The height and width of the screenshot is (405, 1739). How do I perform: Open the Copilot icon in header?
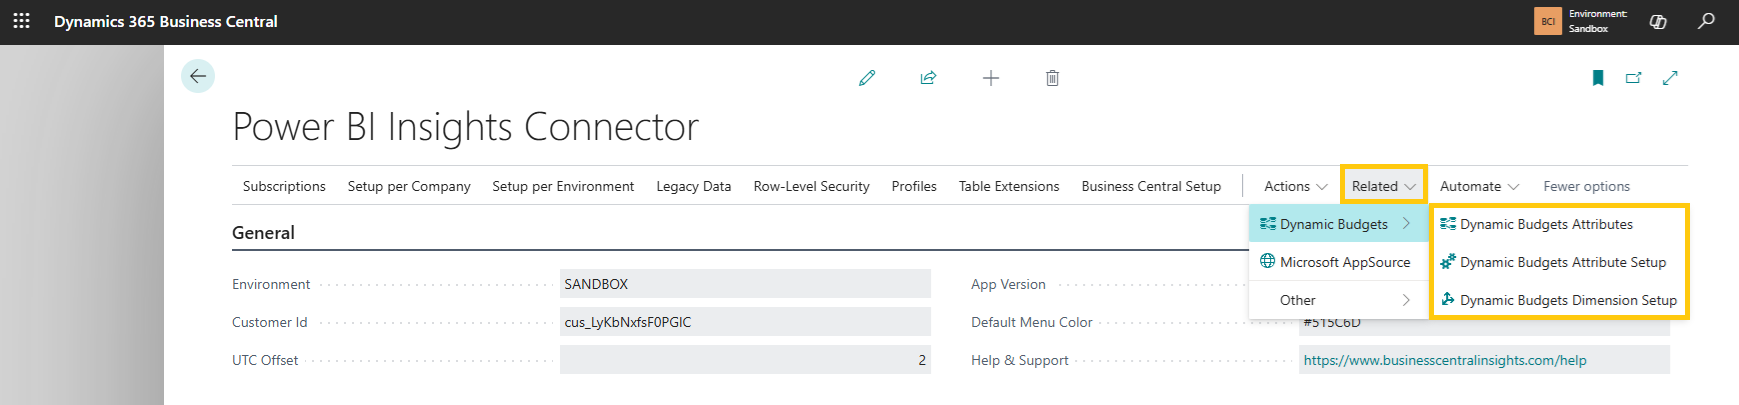[x=1658, y=21]
